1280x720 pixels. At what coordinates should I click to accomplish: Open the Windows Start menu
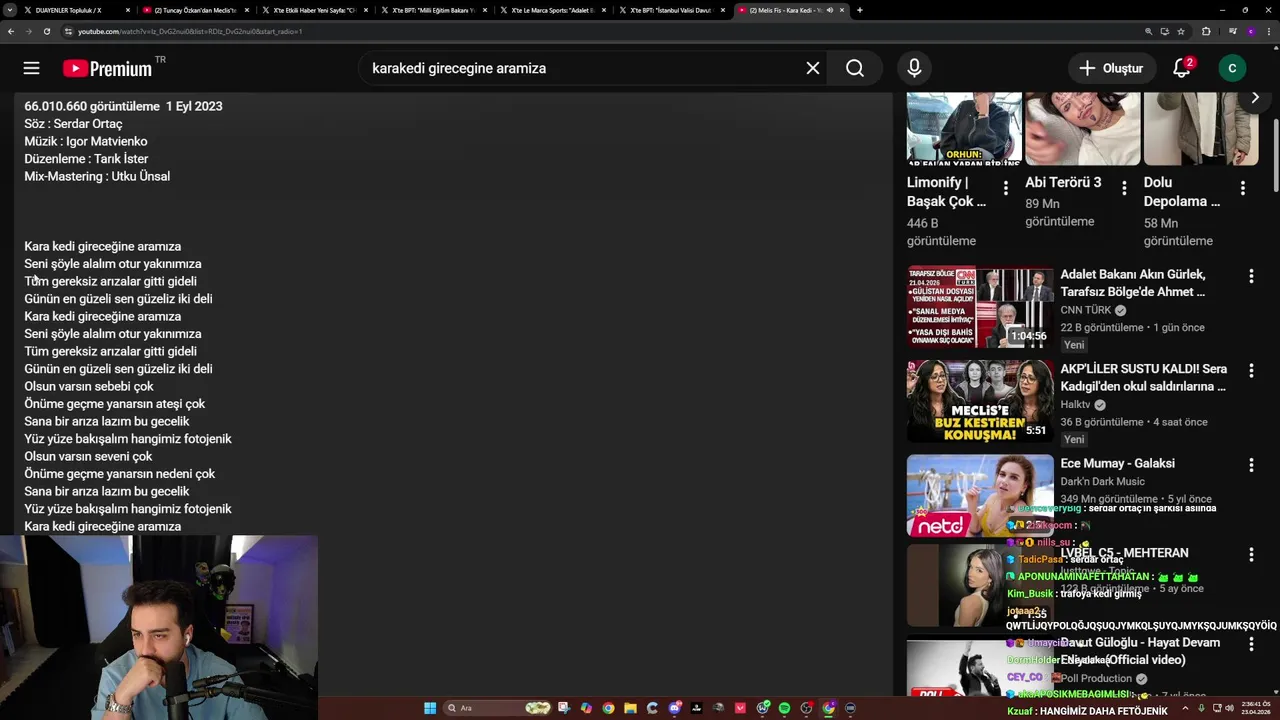[x=430, y=708]
